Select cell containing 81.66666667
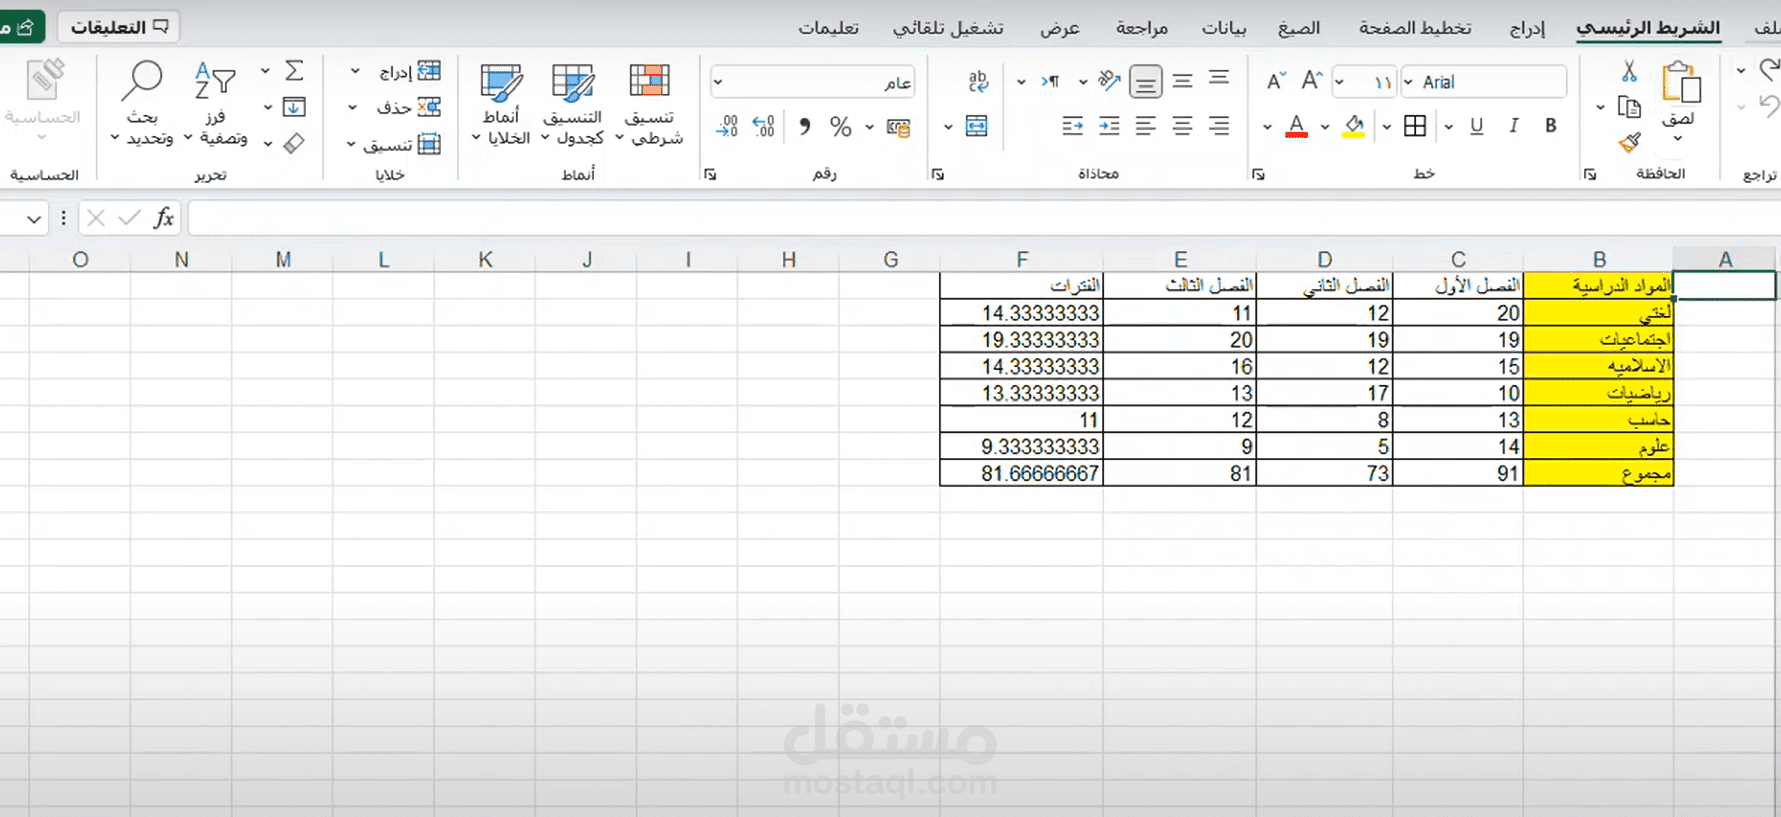1781x817 pixels. pos(1021,473)
